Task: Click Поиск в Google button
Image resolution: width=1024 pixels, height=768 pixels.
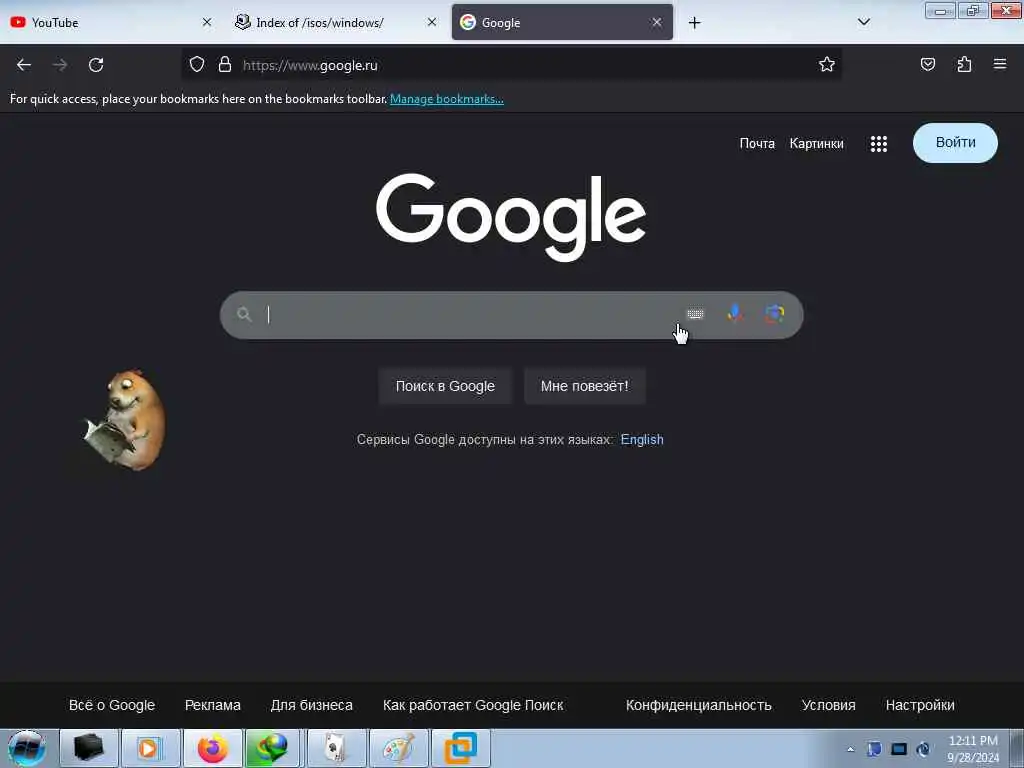Action: tap(445, 386)
